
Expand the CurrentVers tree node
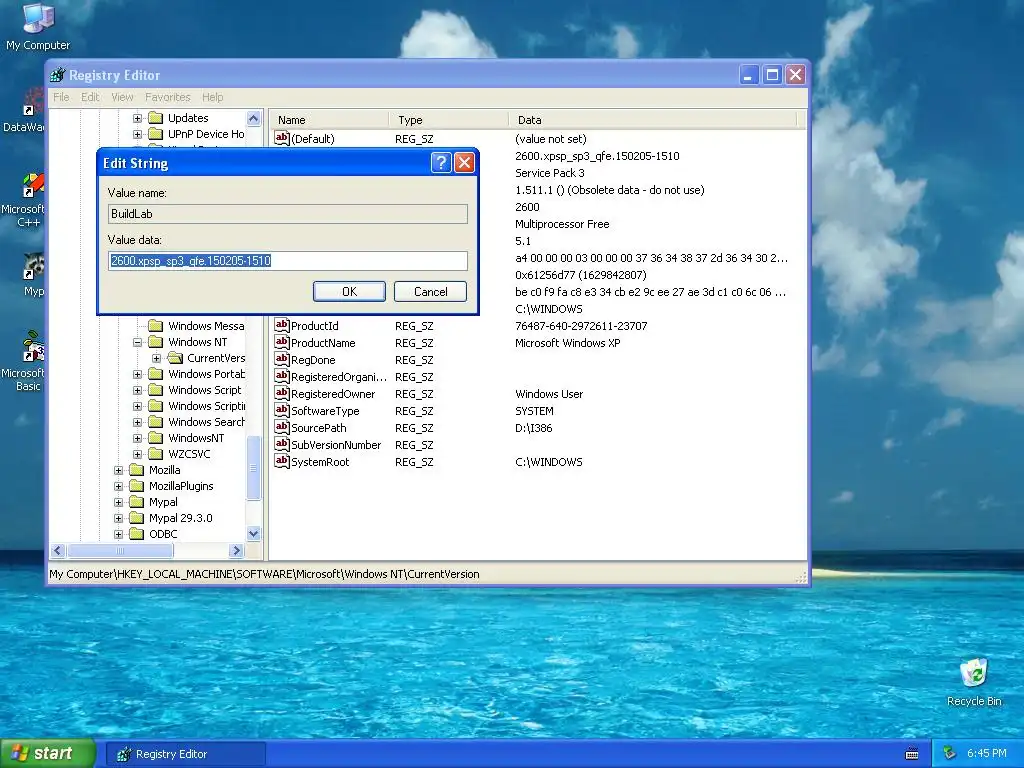coord(156,358)
